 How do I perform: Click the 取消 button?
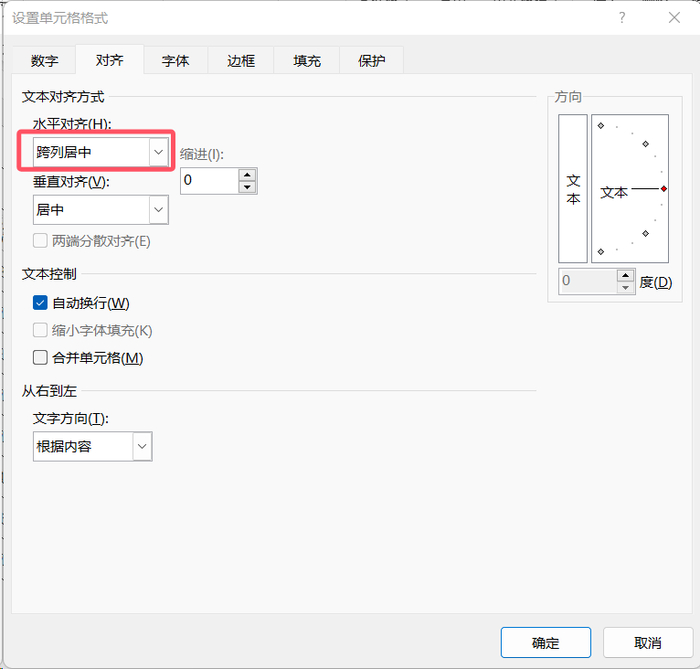tap(647, 642)
